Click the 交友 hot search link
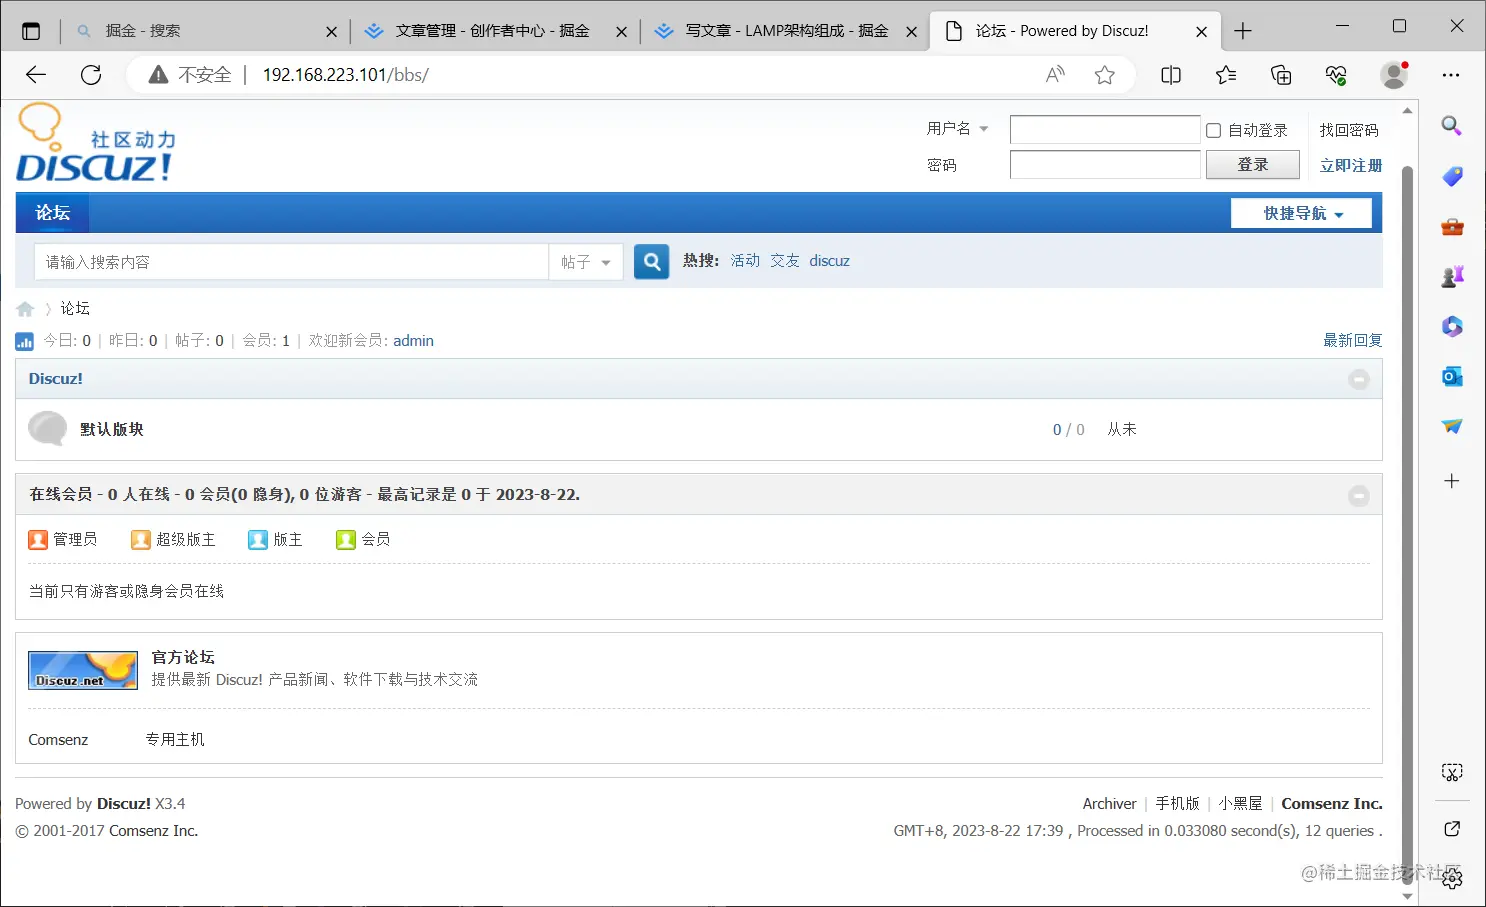This screenshot has width=1486, height=907. 785,261
